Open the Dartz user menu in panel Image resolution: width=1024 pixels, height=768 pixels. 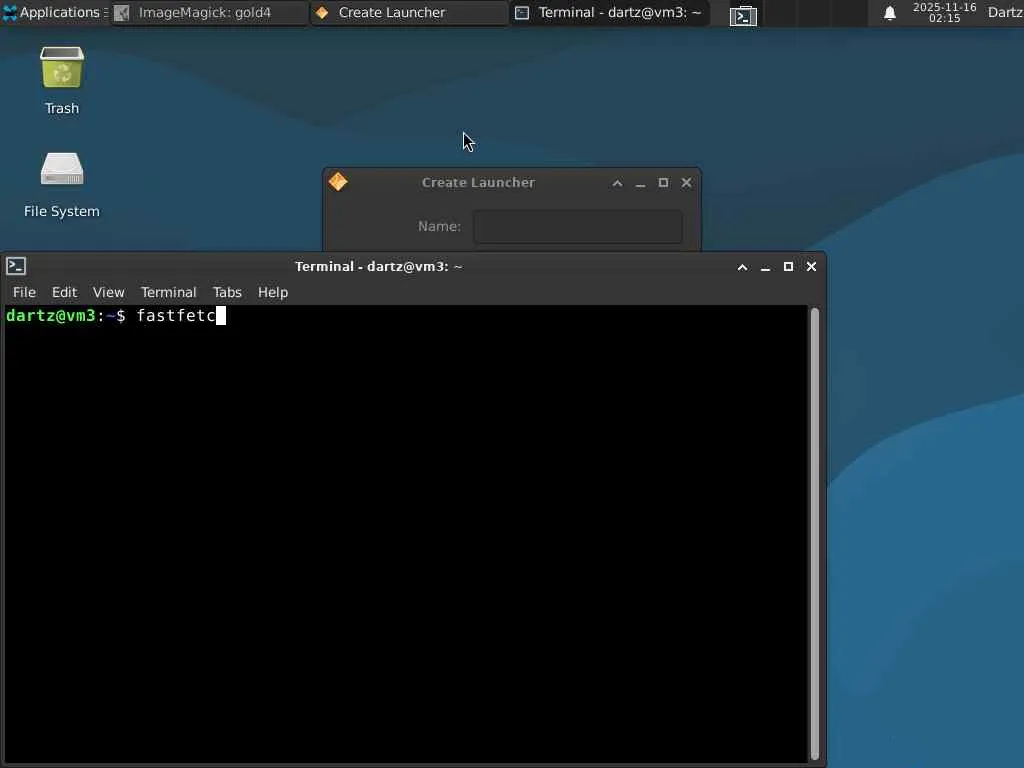point(1005,12)
